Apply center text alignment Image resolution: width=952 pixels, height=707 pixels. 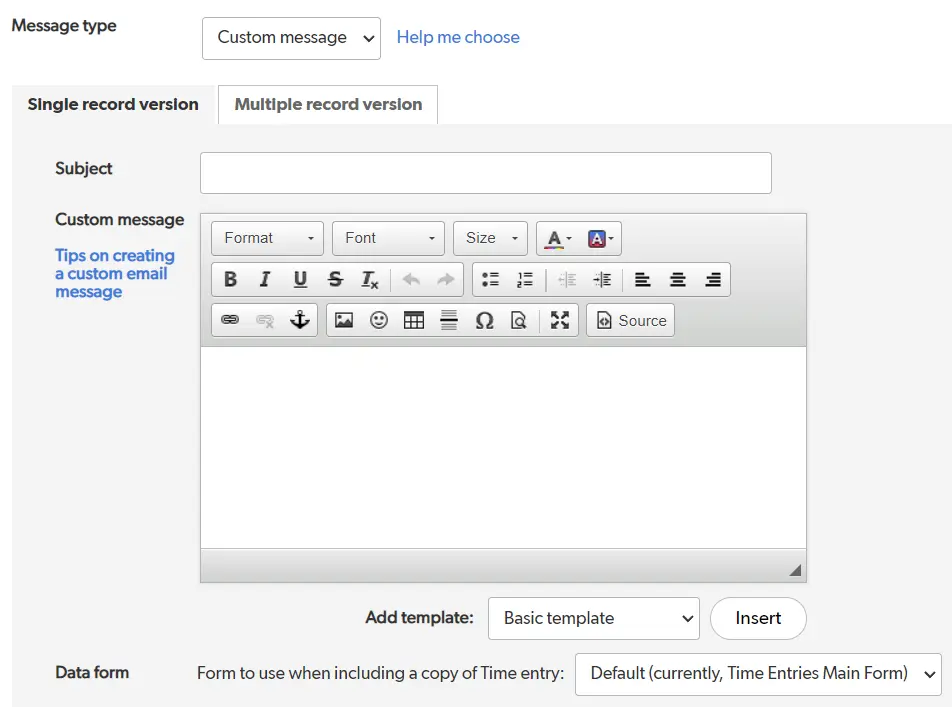tap(678, 279)
